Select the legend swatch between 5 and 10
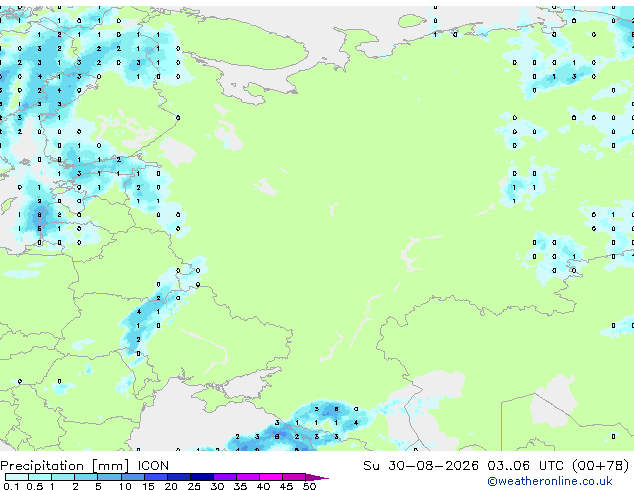Screen dimensions: 634x490 [110, 477]
